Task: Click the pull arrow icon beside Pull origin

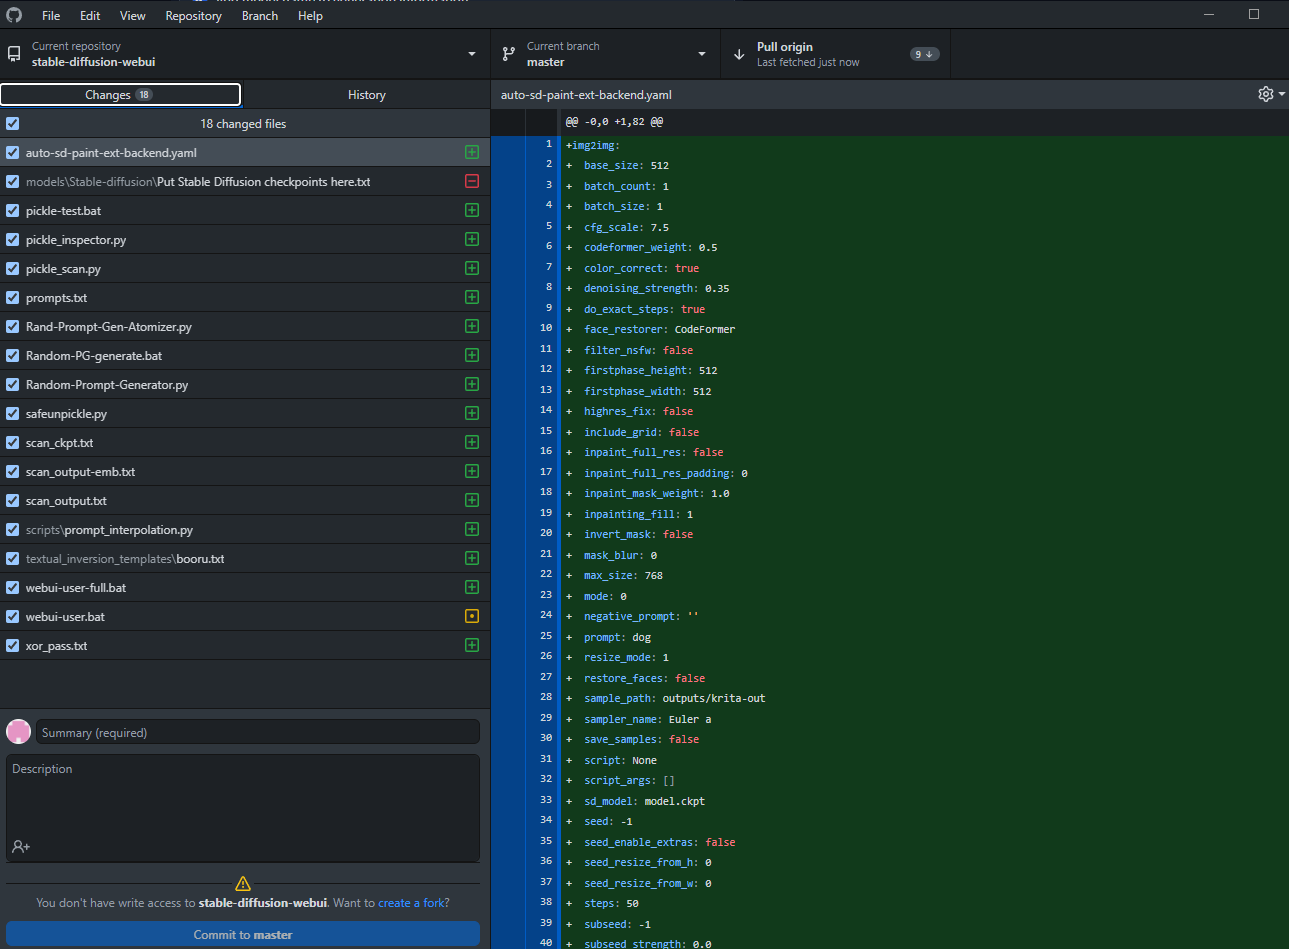Action: click(x=739, y=54)
